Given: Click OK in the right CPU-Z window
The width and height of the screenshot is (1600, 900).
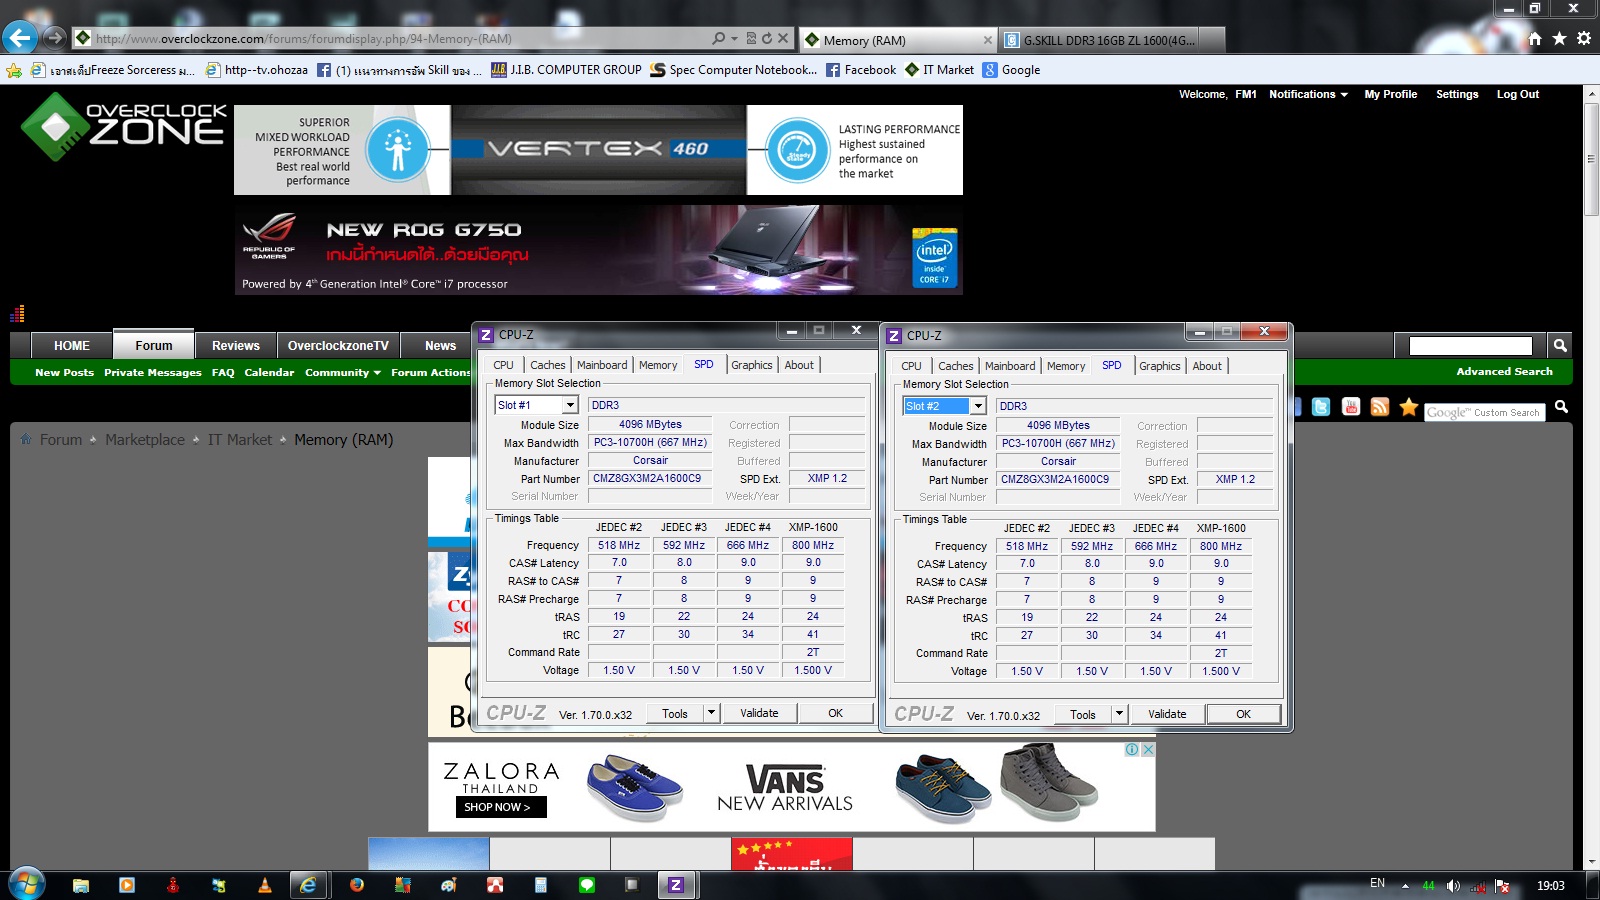Looking at the screenshot, I should point(1243,714).
